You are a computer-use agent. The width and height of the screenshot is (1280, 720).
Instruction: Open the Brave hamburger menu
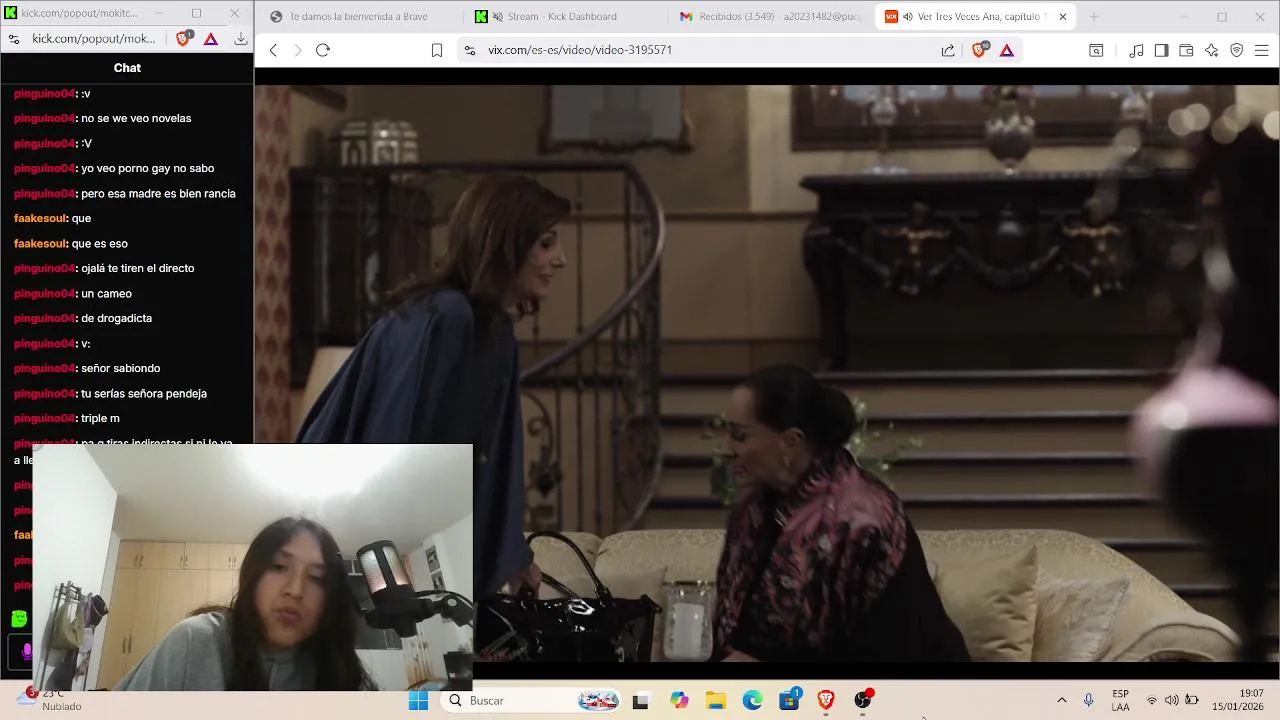[1262, 50]
